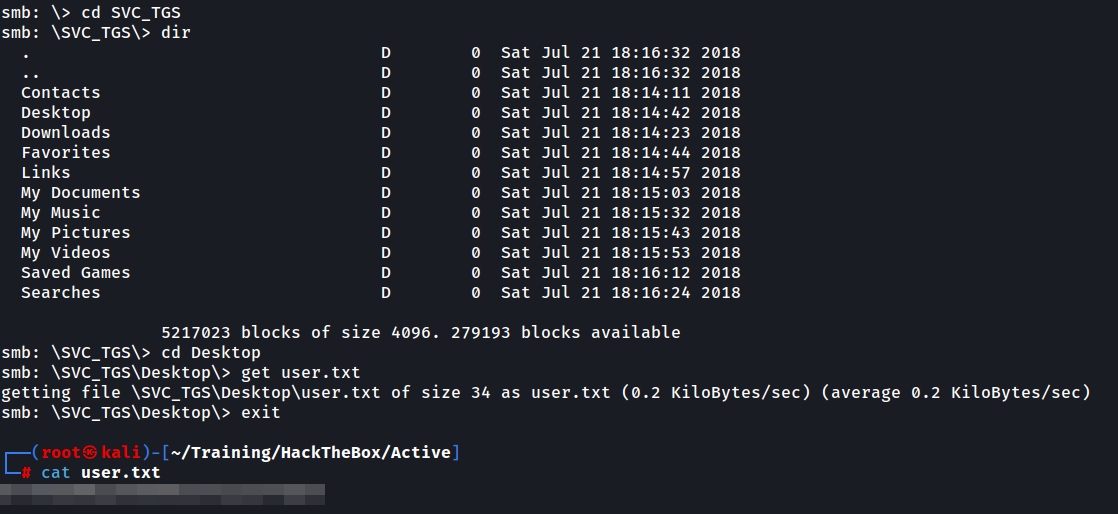Select the My Documents directory entry
Viewport: 1118px width, 514px height.
(x=81, y=193)
